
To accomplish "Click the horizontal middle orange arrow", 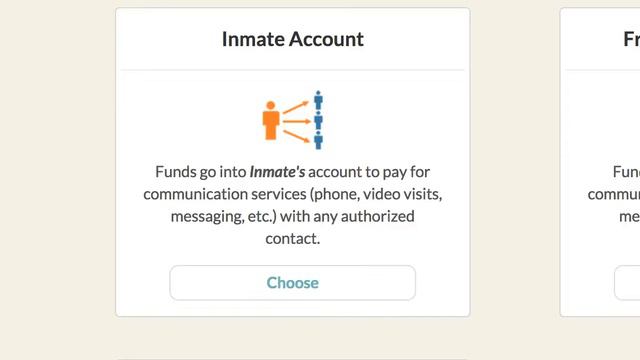I will pos(296,121).
